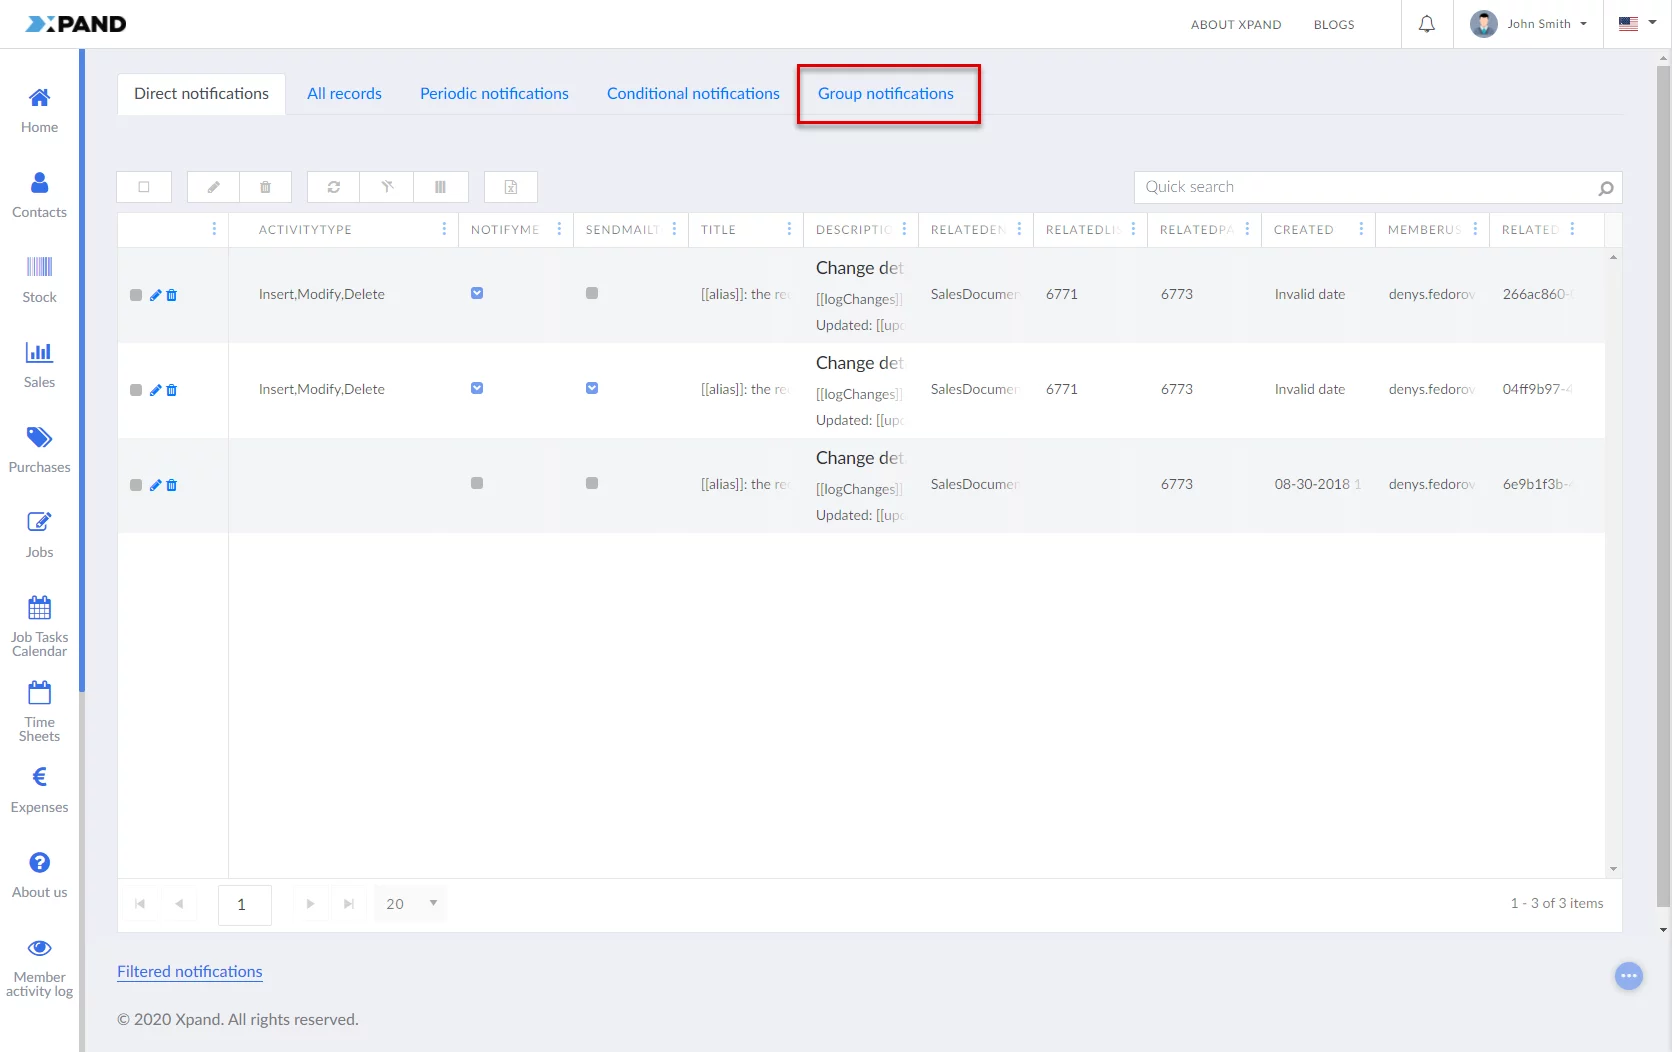Click the toolbar clear filter icon
Screen dimensions: 1672x1052
click(387, 187)
